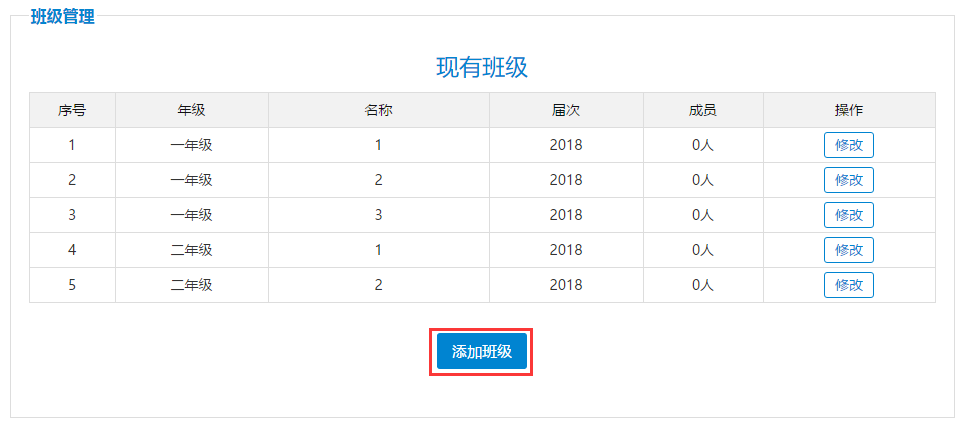Click the 二年级 cell in row 5
Viewport: 963px width, 425px height.
(x=192, y=285)
